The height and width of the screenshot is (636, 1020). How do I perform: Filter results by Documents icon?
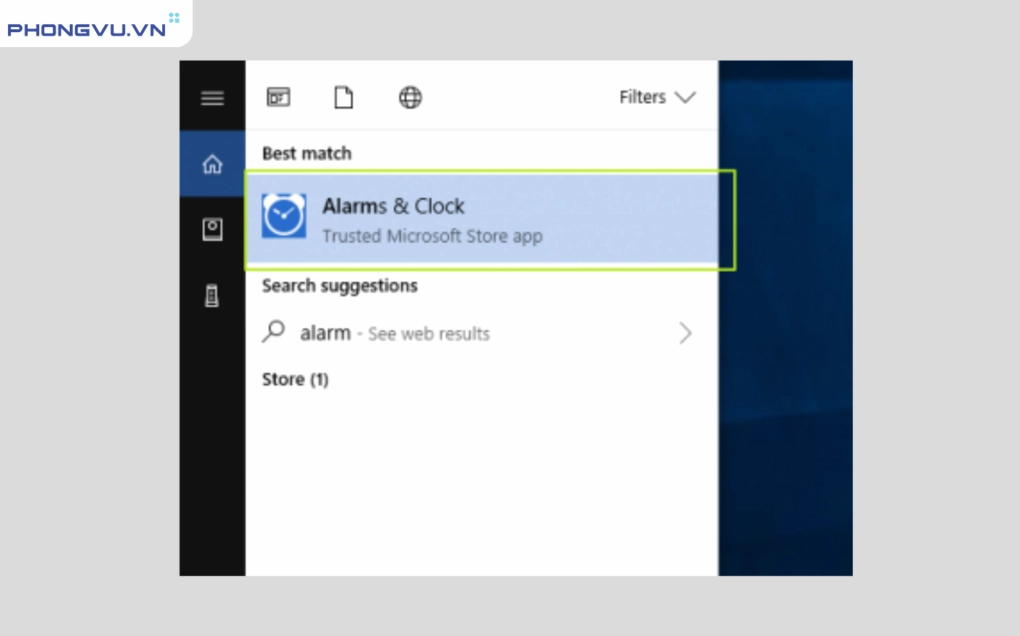click(x=343, y=97)
